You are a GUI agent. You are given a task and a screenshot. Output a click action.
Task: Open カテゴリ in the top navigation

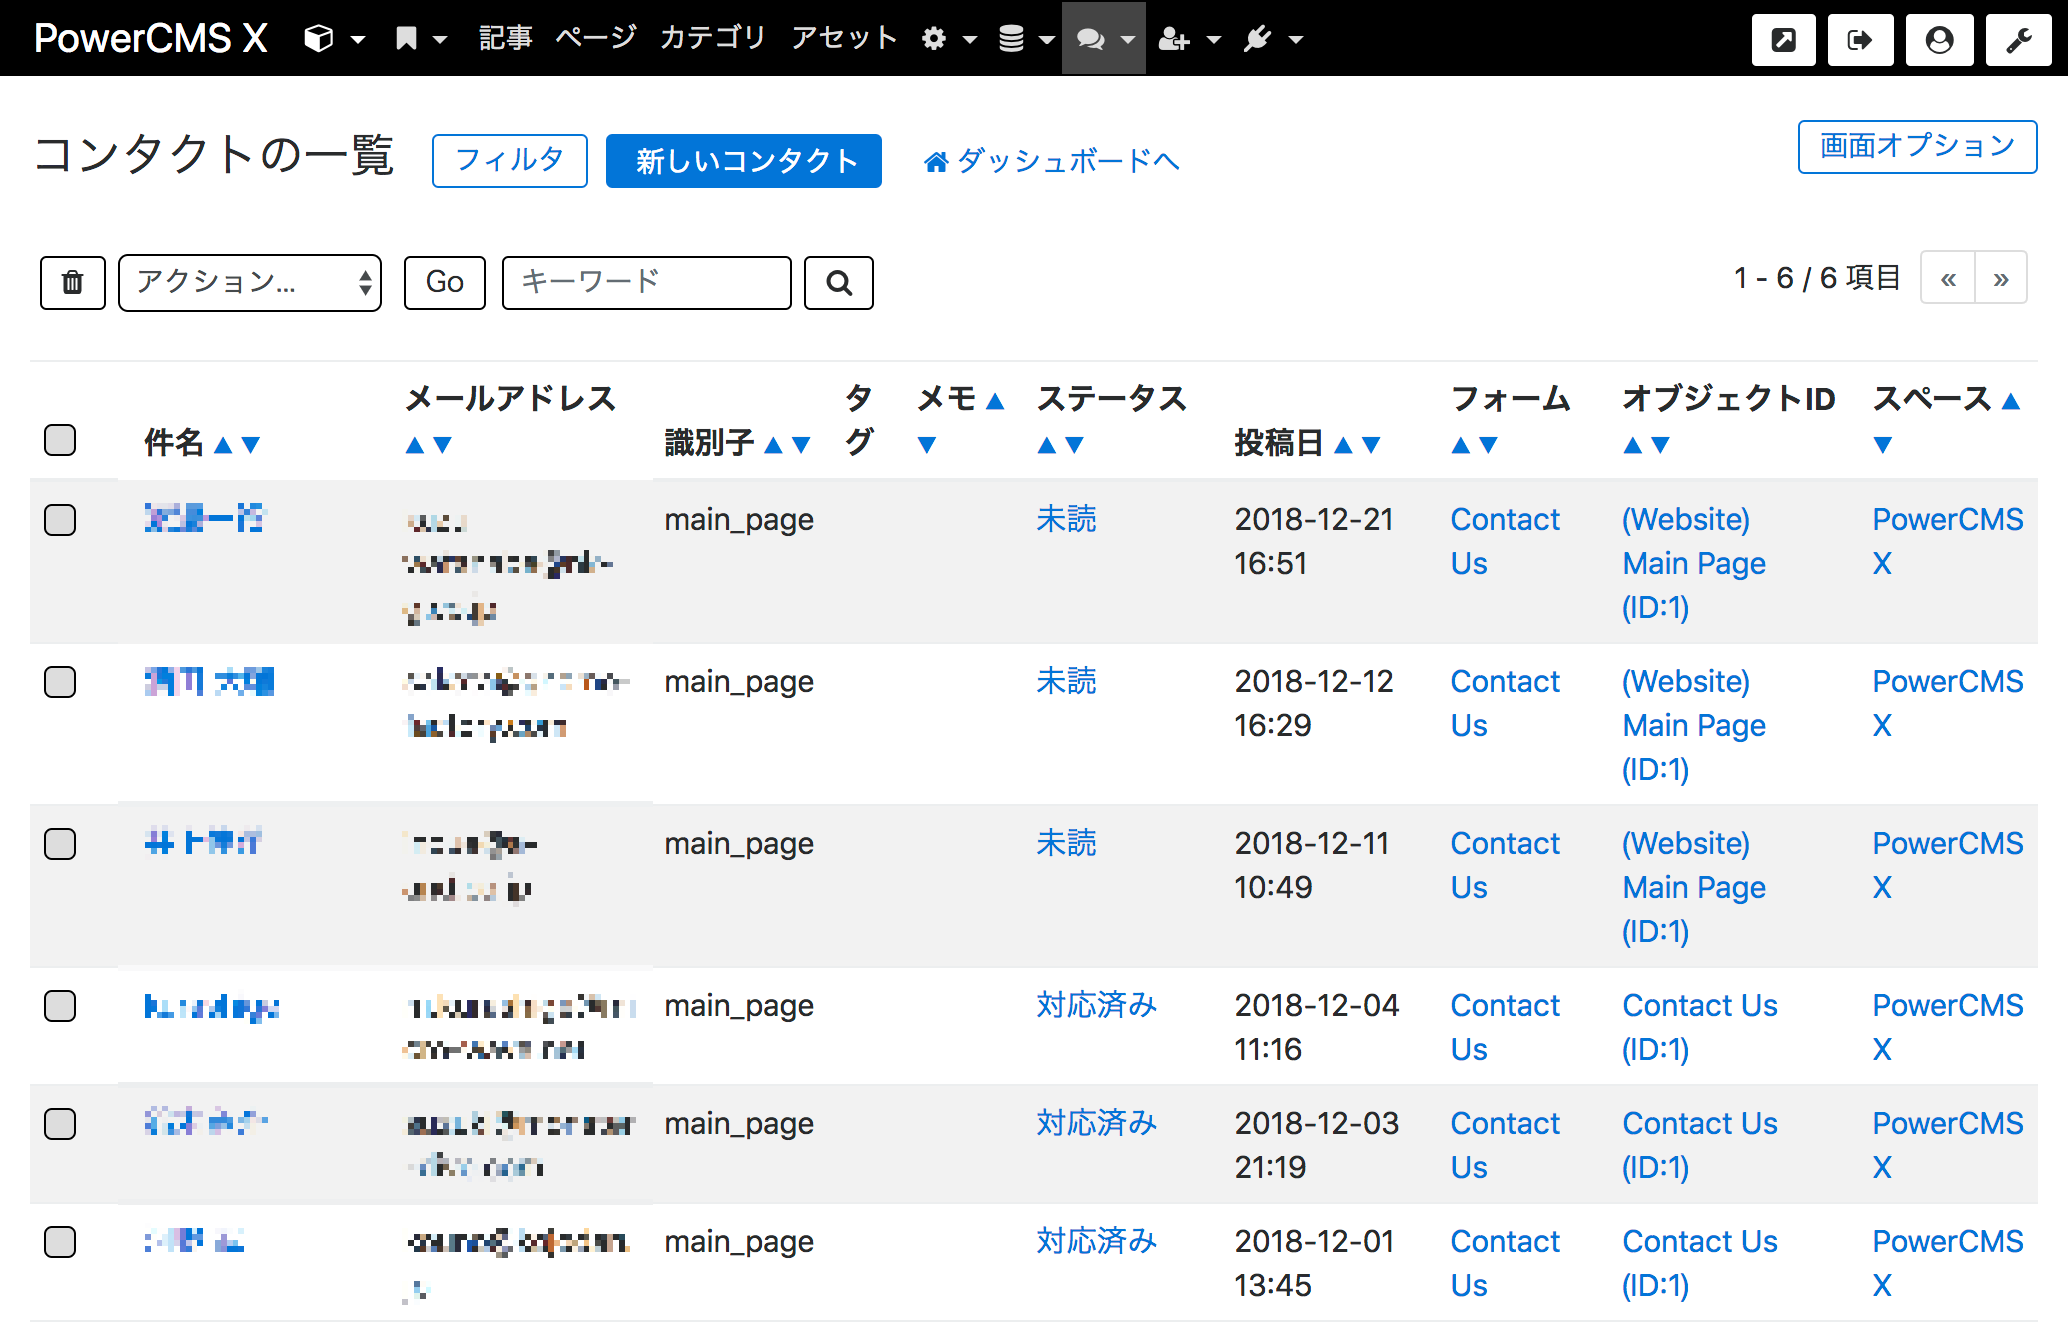coord(713,38)
